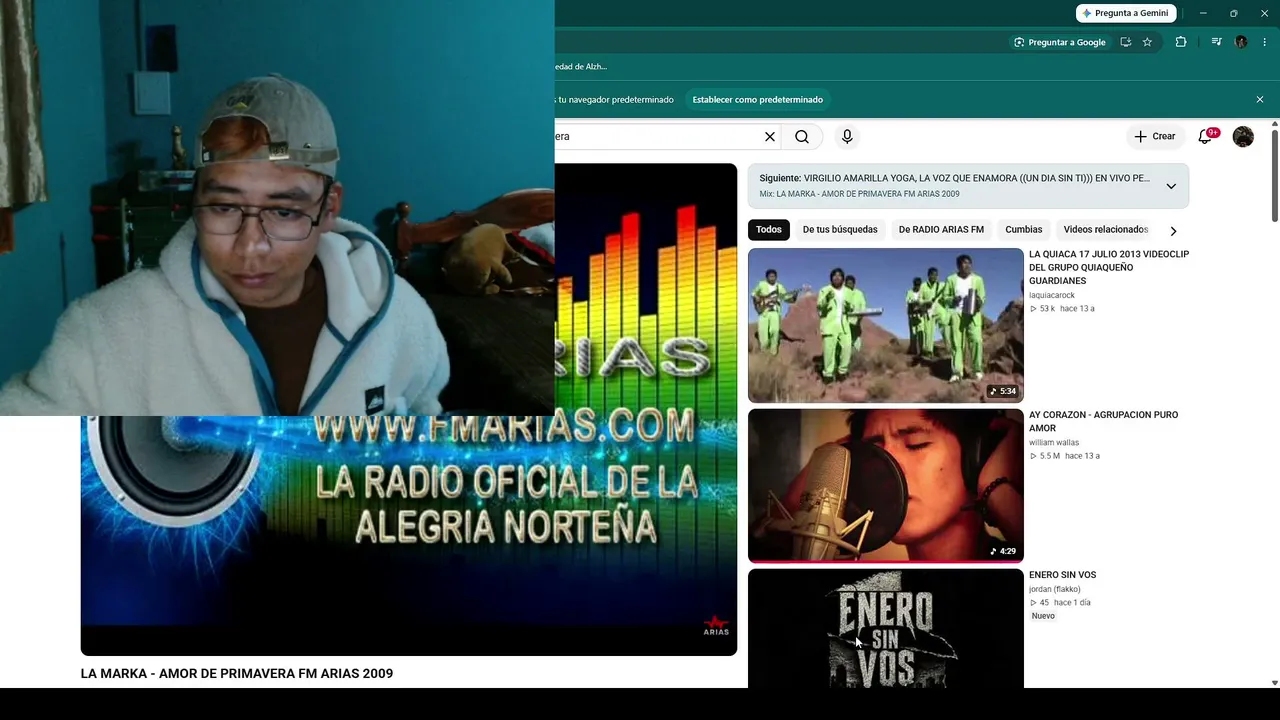Click the Nuevo badge on ENERO SIN VOS
The height and width of the screenshot is (720, 1280).
[x=1043, y=616]
